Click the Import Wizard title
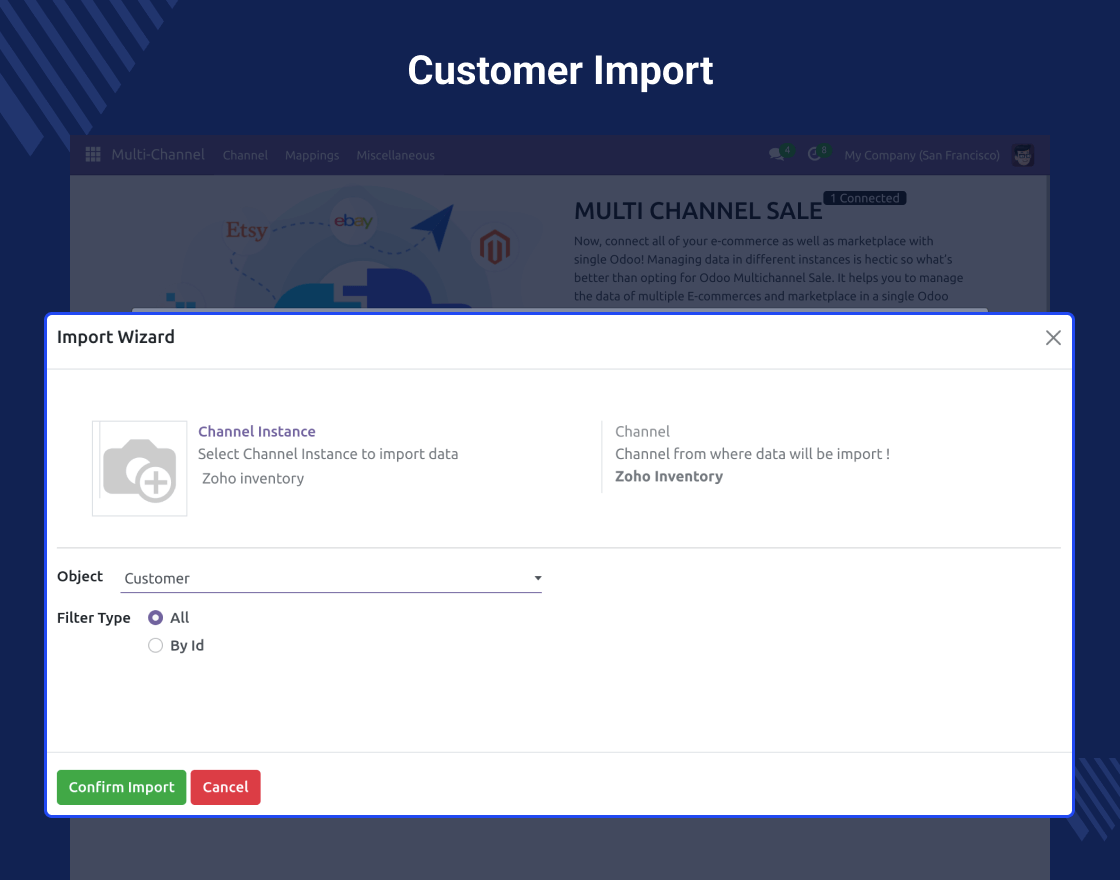1120x880 pixels. [116, 336]
